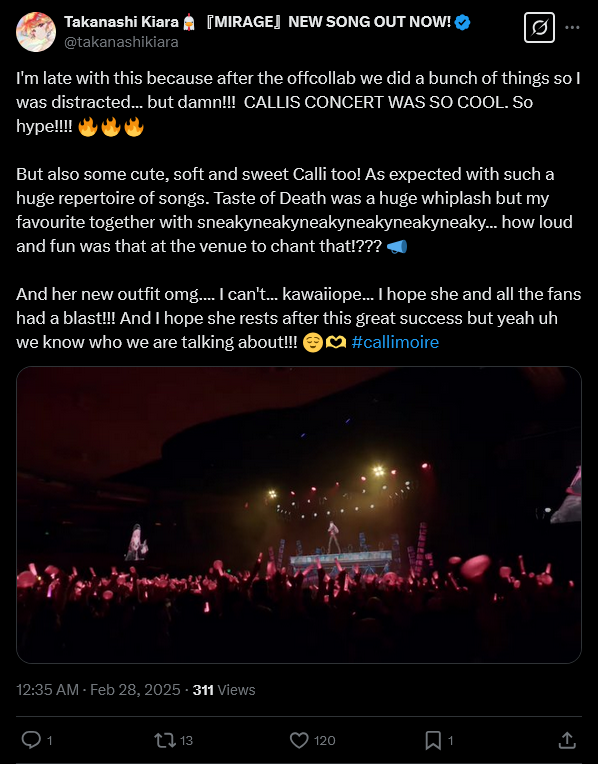View the 311 Views analytics
598x764 pixels.
(x=224, y=690)
